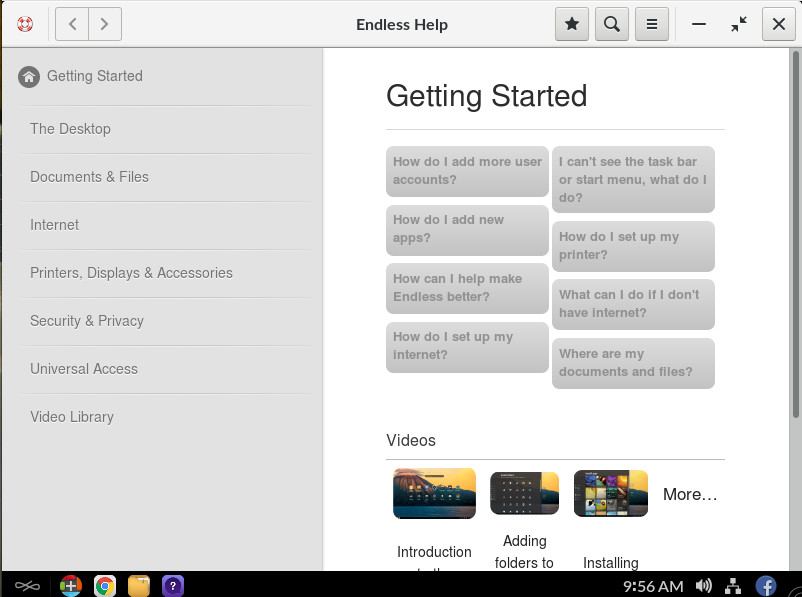Image resolution: width=802 pixels, height=597 pixels.
Task: Go back with the left arrow
Action: click(72, 24)
